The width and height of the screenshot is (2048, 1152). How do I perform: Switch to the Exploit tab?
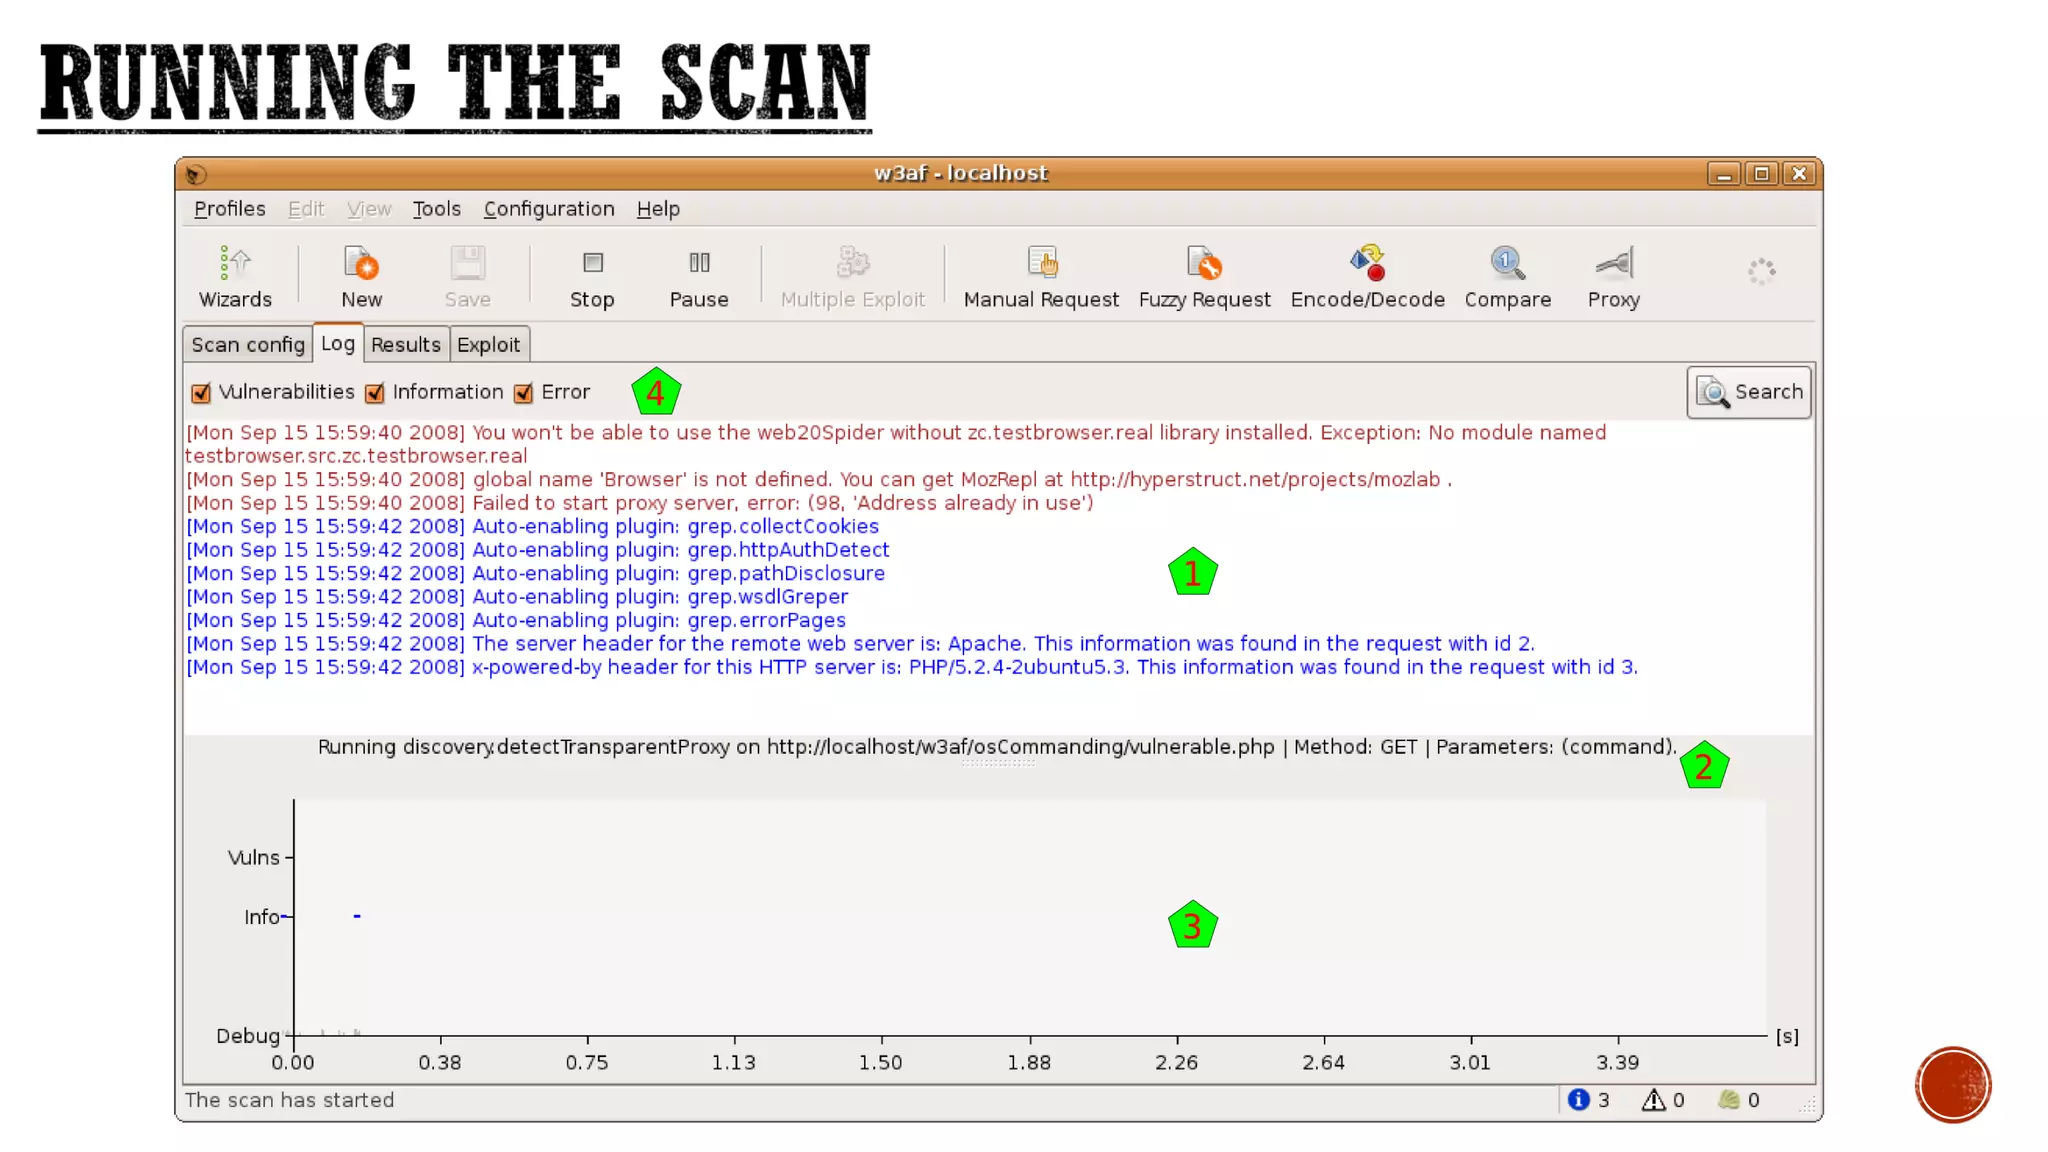(x=488, y=345)
